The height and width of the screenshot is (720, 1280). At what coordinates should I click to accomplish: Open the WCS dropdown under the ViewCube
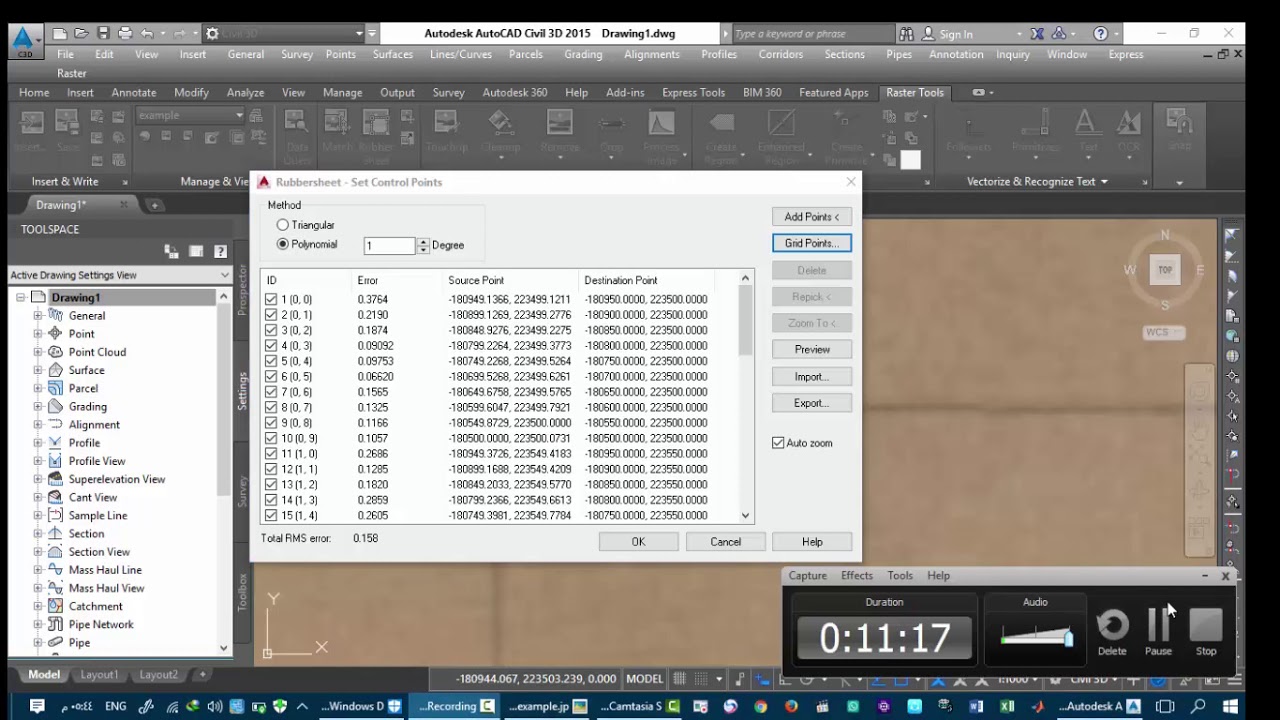pyautogui.click(x=1163, y=332)
